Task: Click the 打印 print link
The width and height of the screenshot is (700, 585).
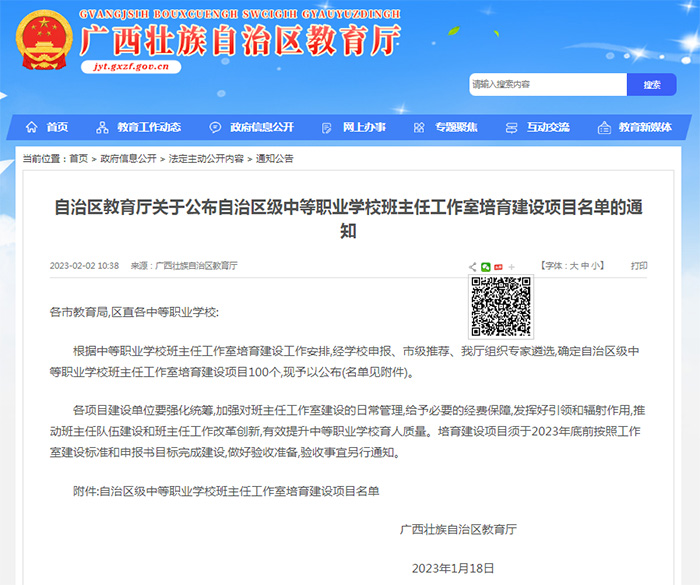Action: (639, 266)
